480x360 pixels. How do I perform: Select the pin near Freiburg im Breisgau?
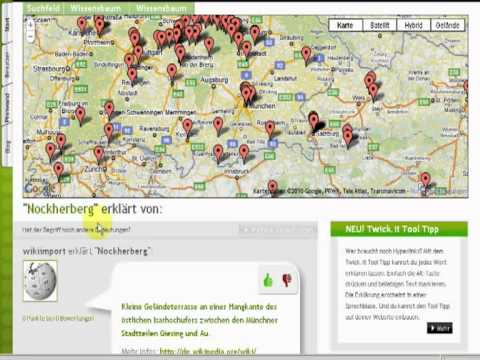coord(80,116)
